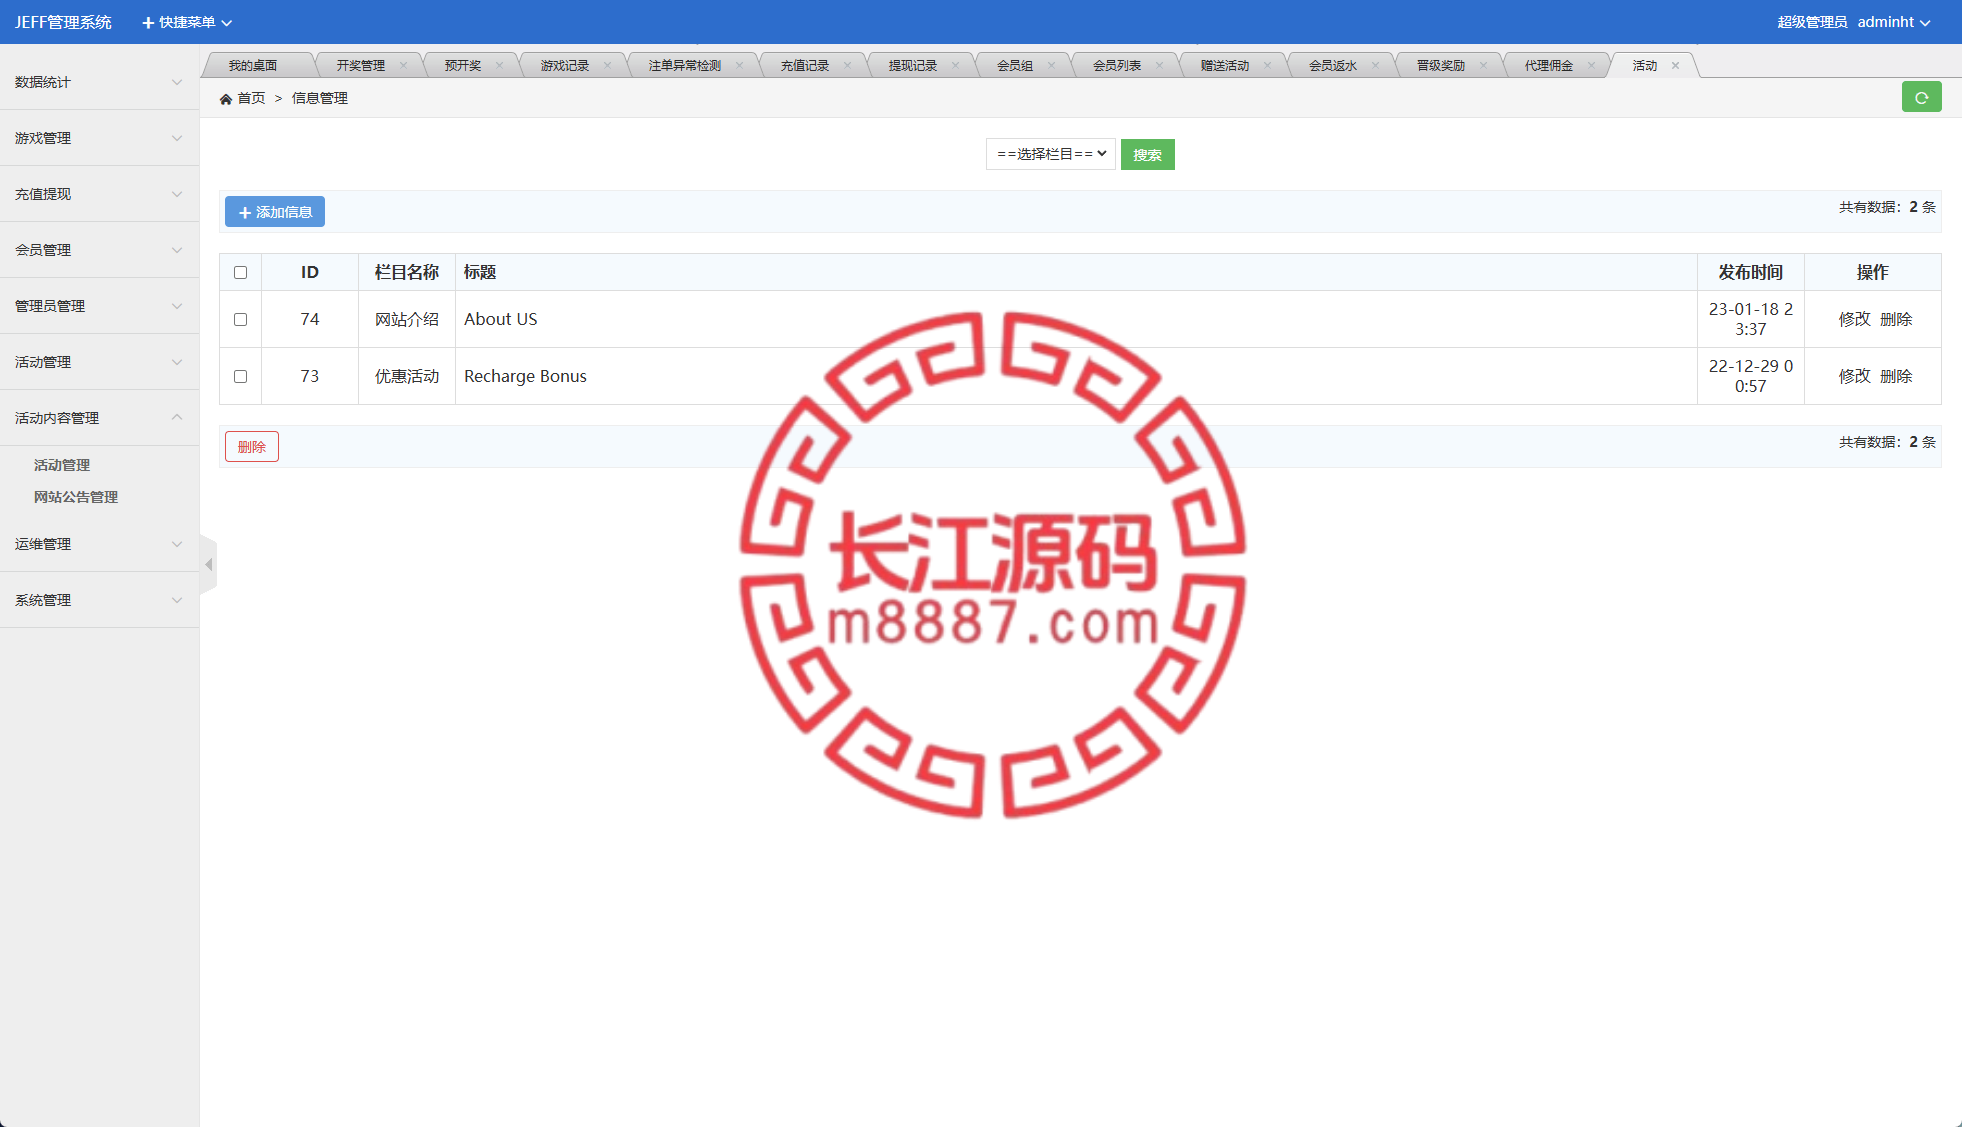The height and width of the screenshot is (1127, 1962).
Task: Click the 添加信息 button
Action: [275, 212]
